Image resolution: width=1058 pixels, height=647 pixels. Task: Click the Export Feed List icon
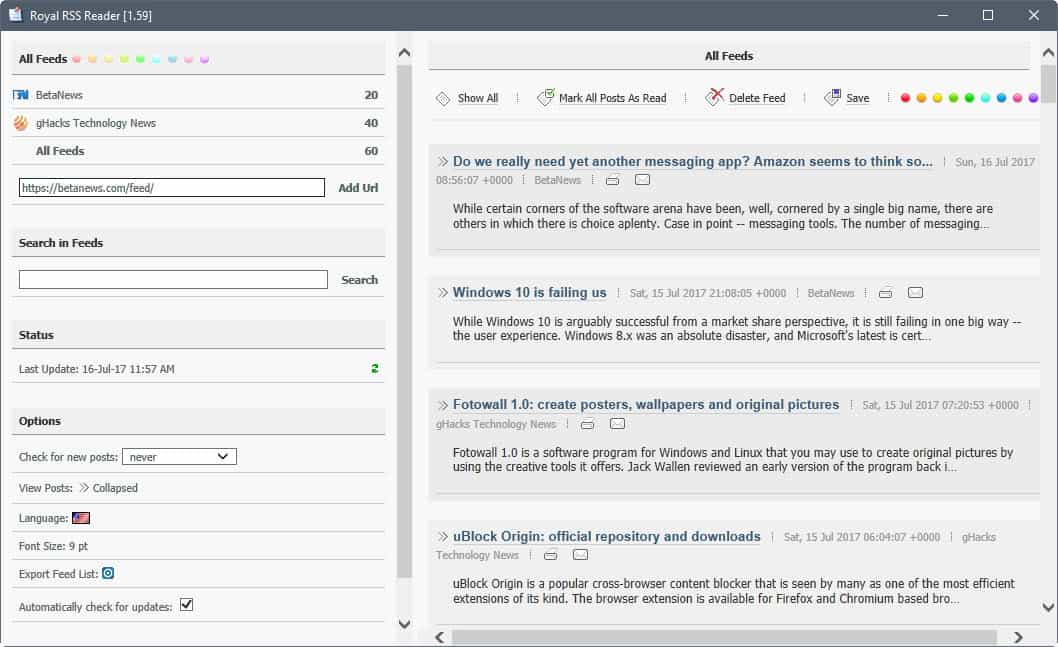108,573
